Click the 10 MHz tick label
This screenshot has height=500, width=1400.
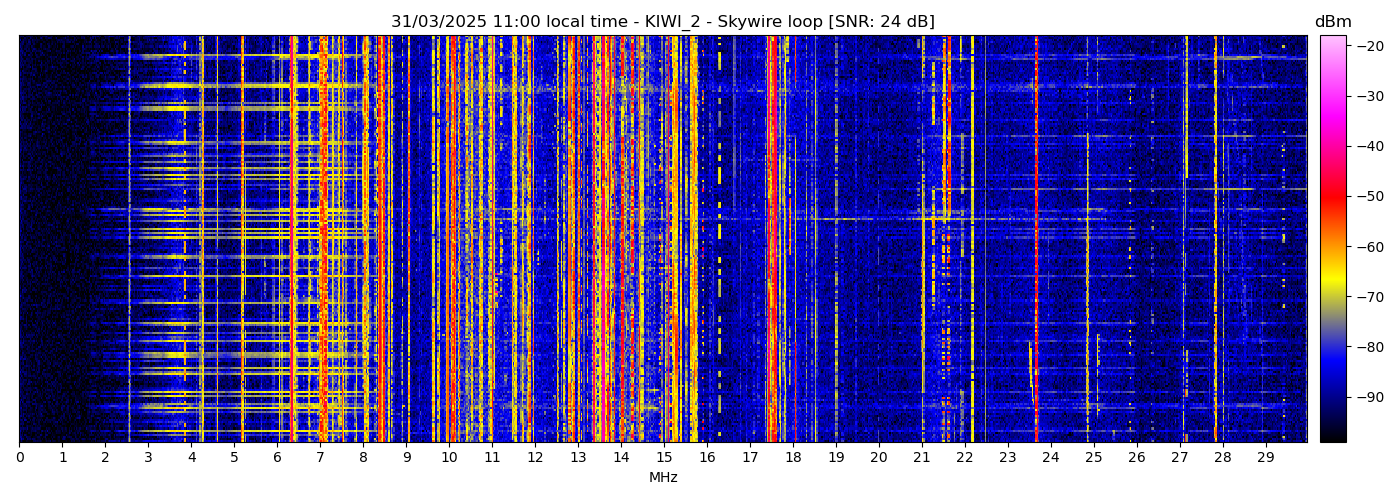[x=449, y=457]
